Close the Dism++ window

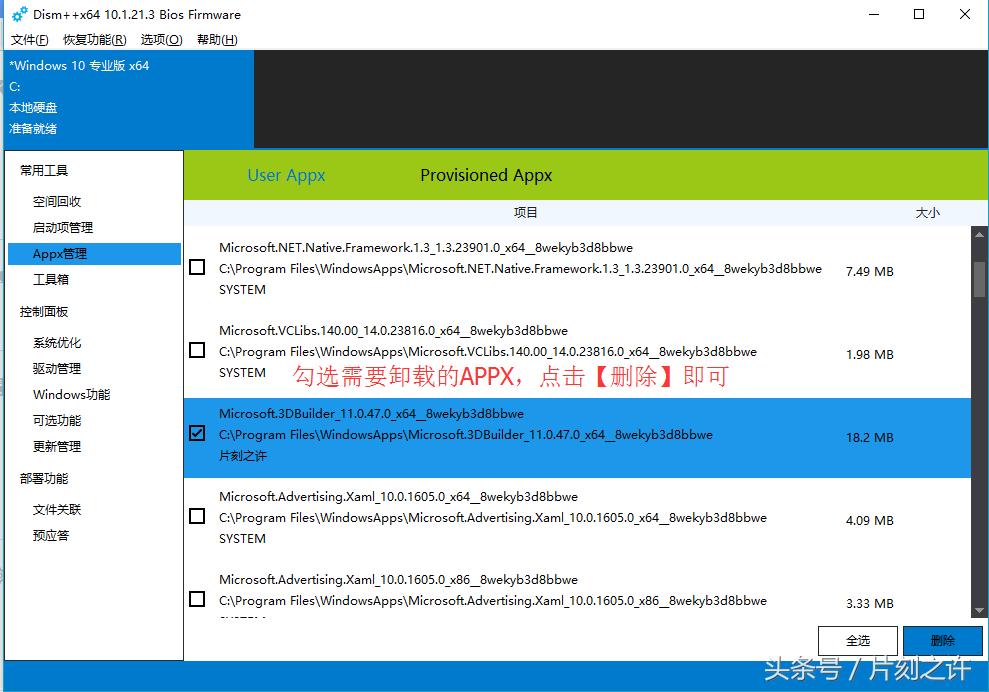(x=964, y=14)
